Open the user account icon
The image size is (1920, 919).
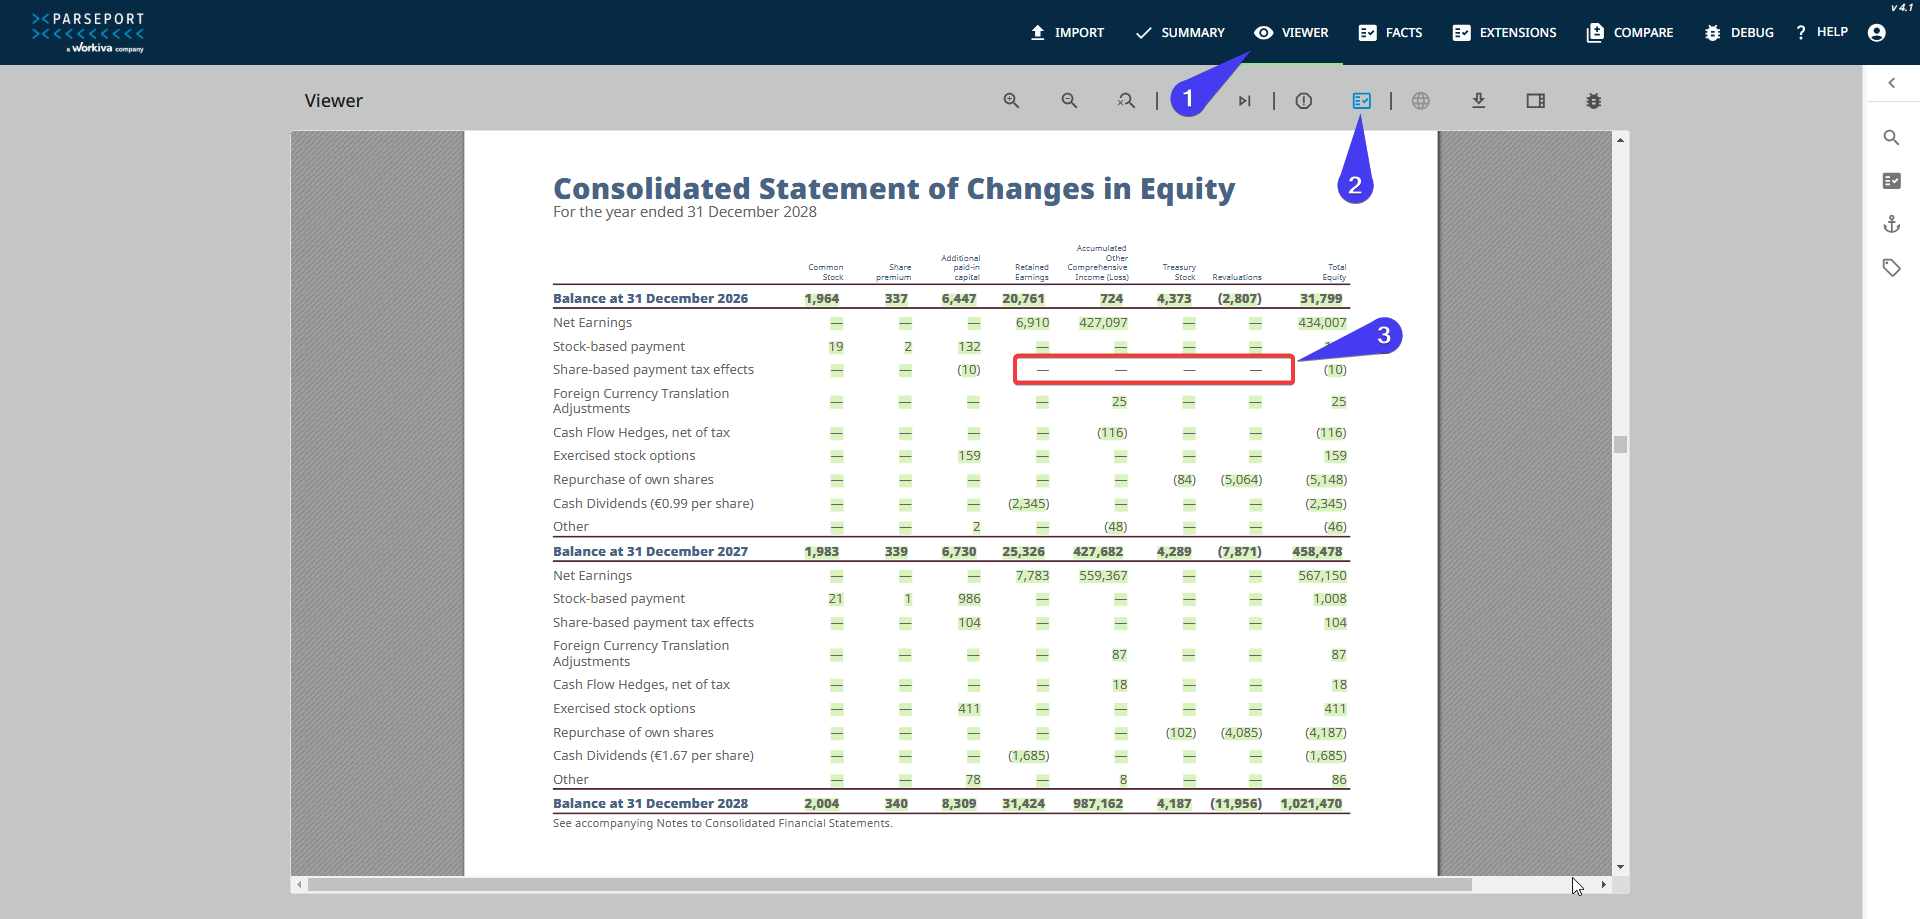coord(1877,33)
